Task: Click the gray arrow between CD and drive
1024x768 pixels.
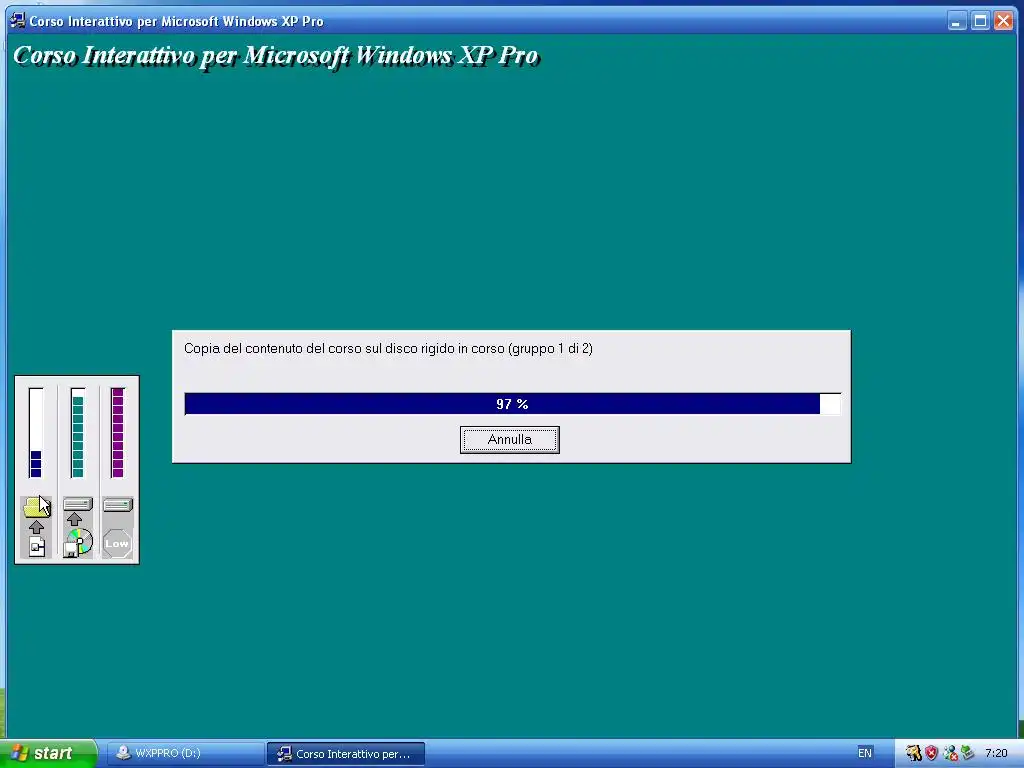Action: click(x=74, y=519)
